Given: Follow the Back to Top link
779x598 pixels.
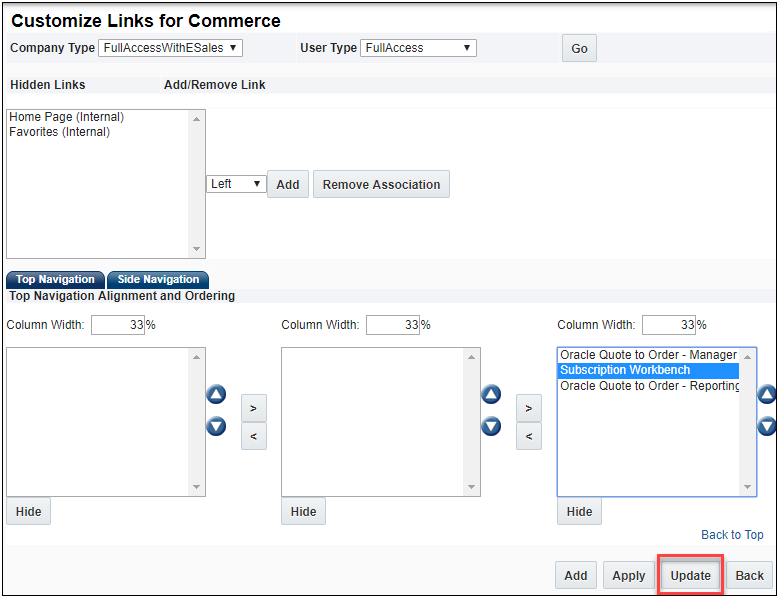Looking at the screenshot, I should pyautogui.click(x=732, y=535).
